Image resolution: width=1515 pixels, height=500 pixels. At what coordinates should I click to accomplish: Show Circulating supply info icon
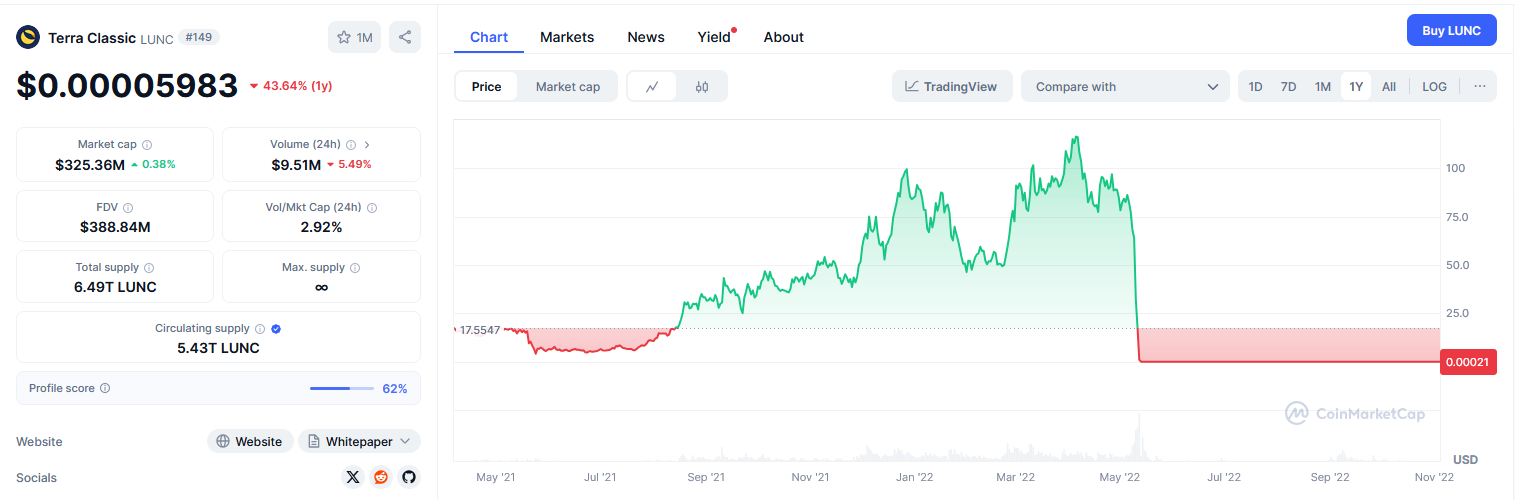(260, 329)
